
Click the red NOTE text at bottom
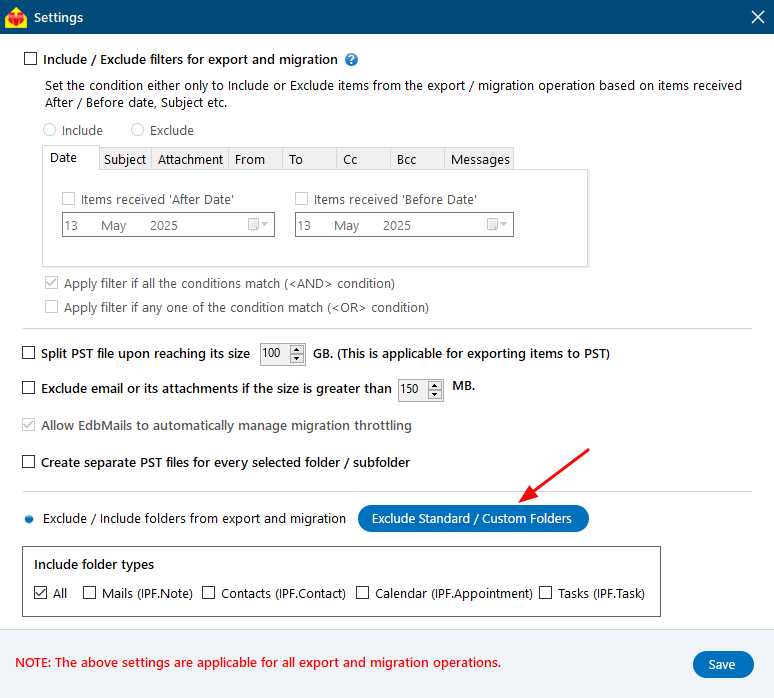(x=258, y=662)
